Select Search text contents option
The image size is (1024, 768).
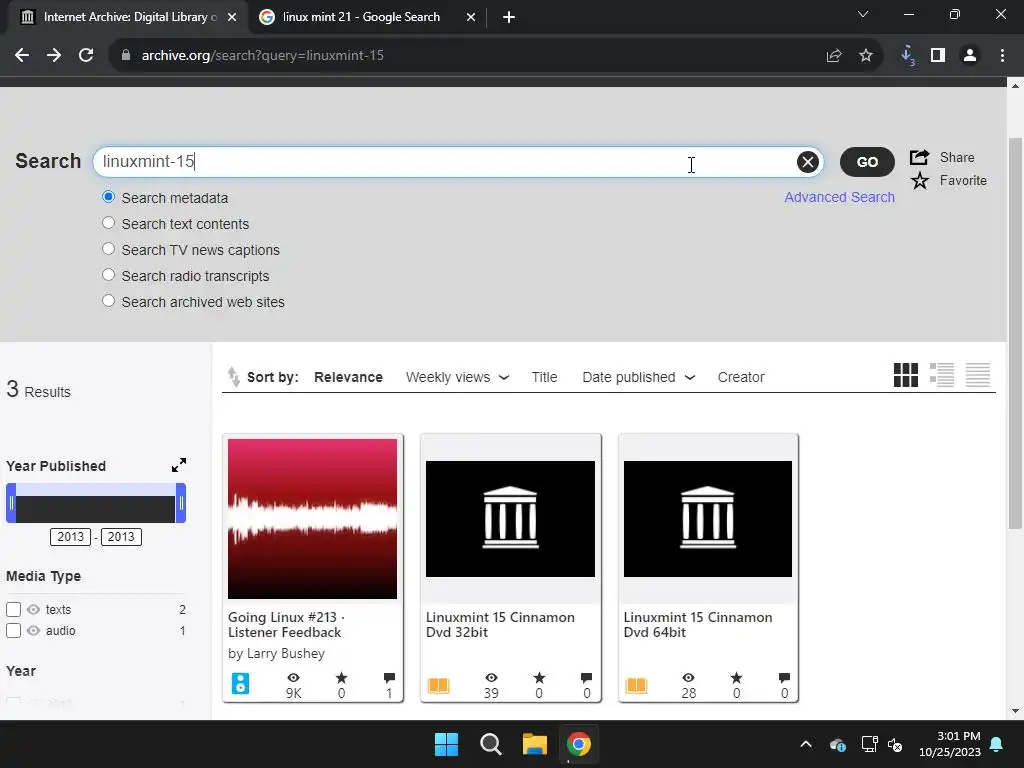coord(108,223)
